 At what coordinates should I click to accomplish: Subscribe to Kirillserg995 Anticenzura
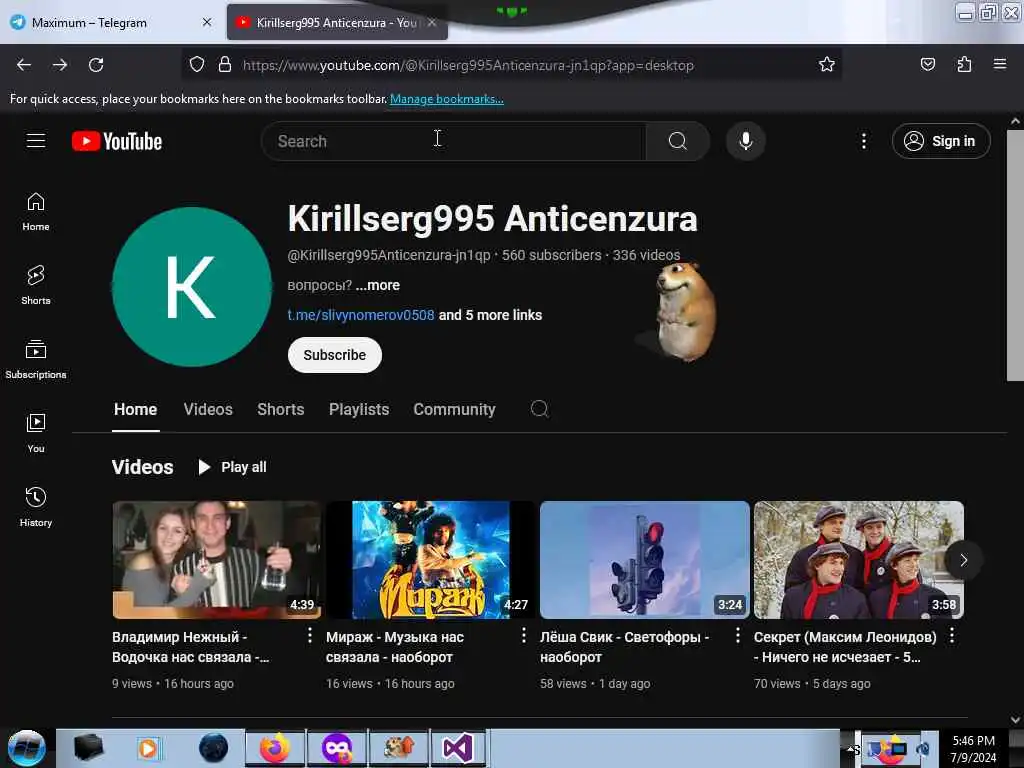coord(335,355)
